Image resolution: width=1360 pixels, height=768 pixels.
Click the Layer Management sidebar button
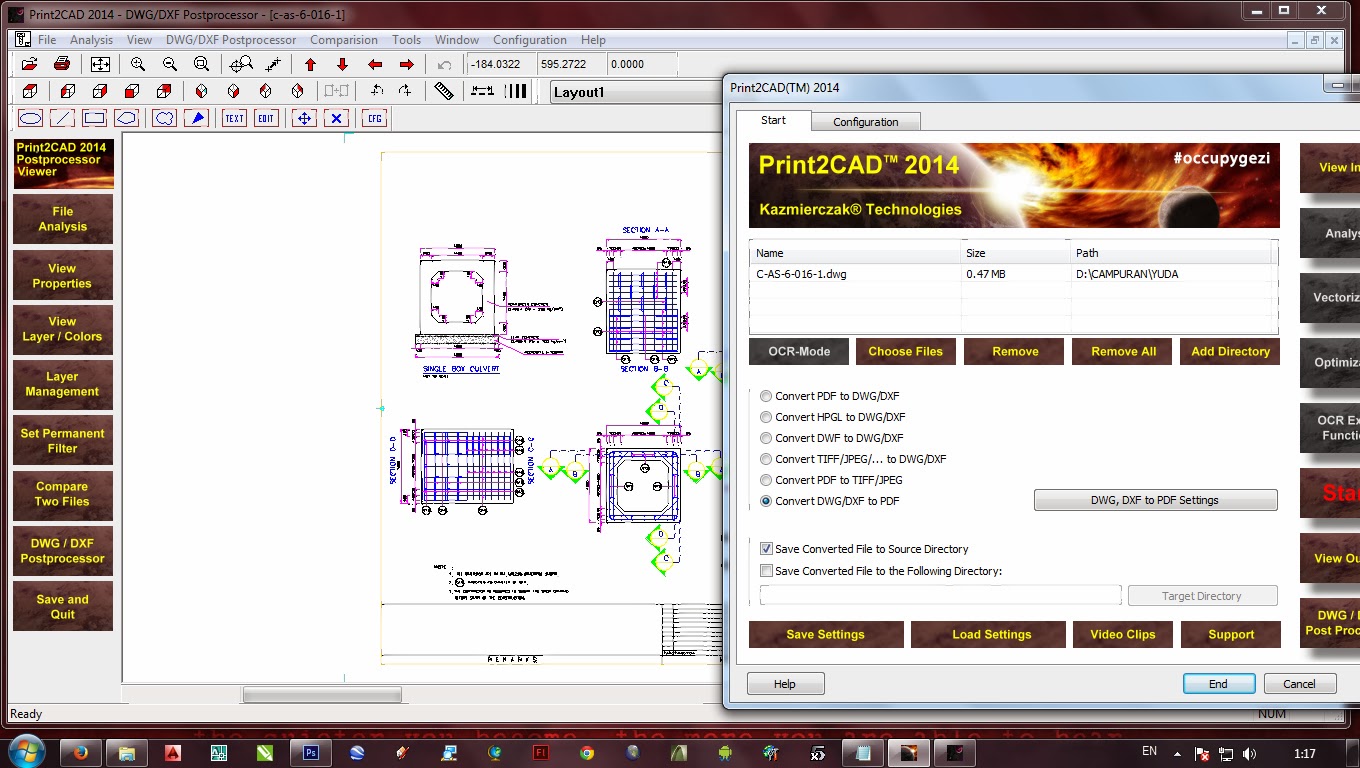[63, 384]
